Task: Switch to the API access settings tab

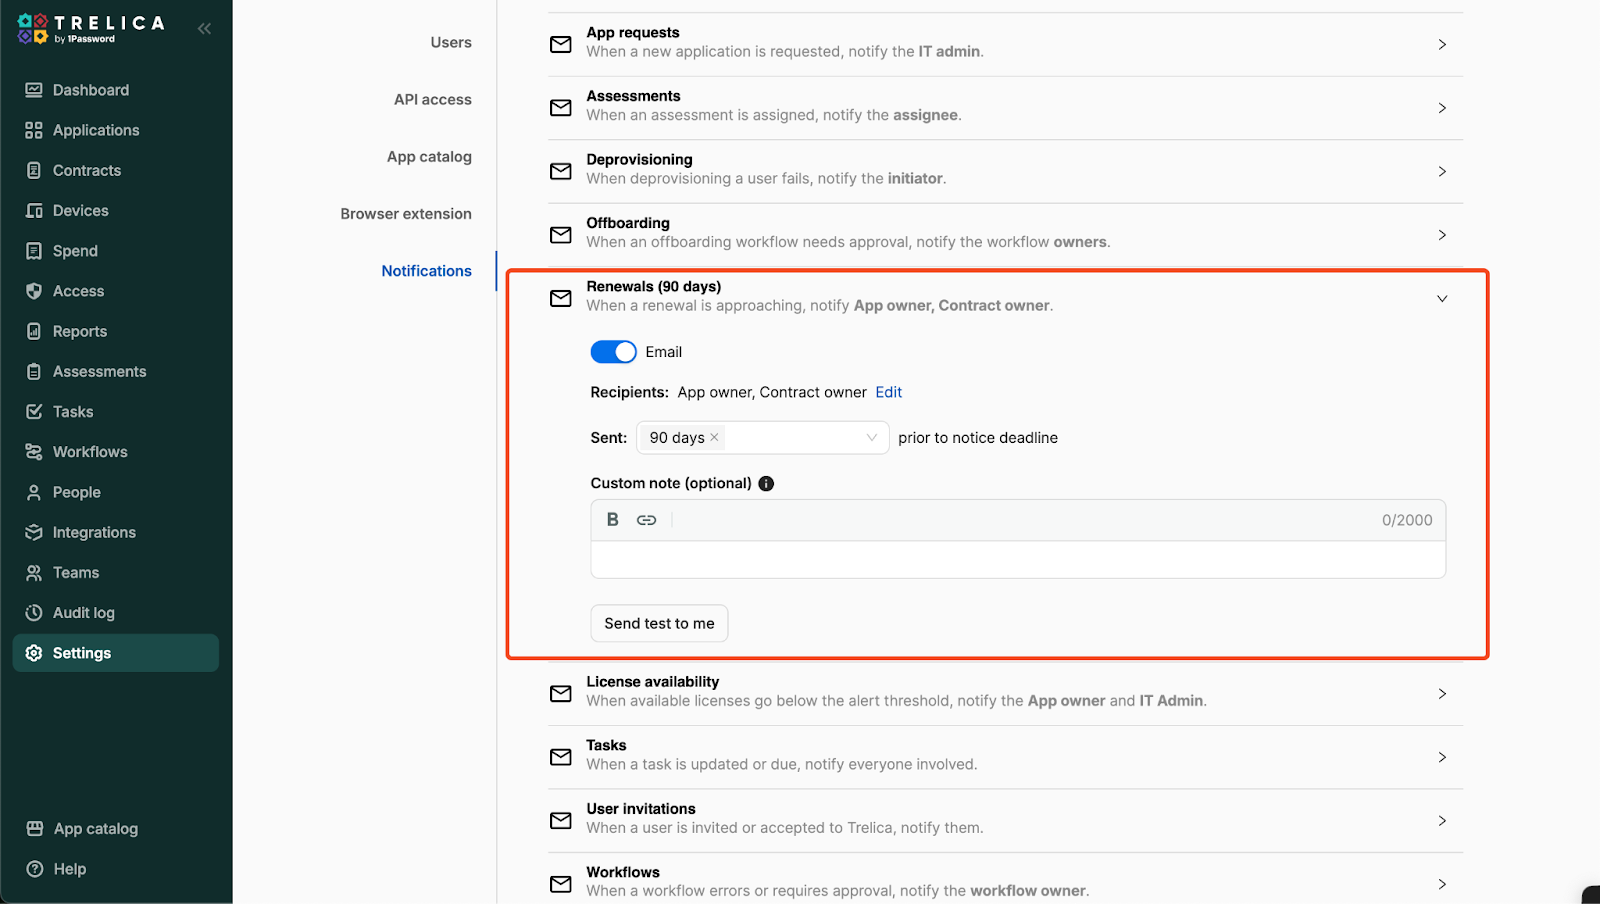Action: tap(432, 100)
